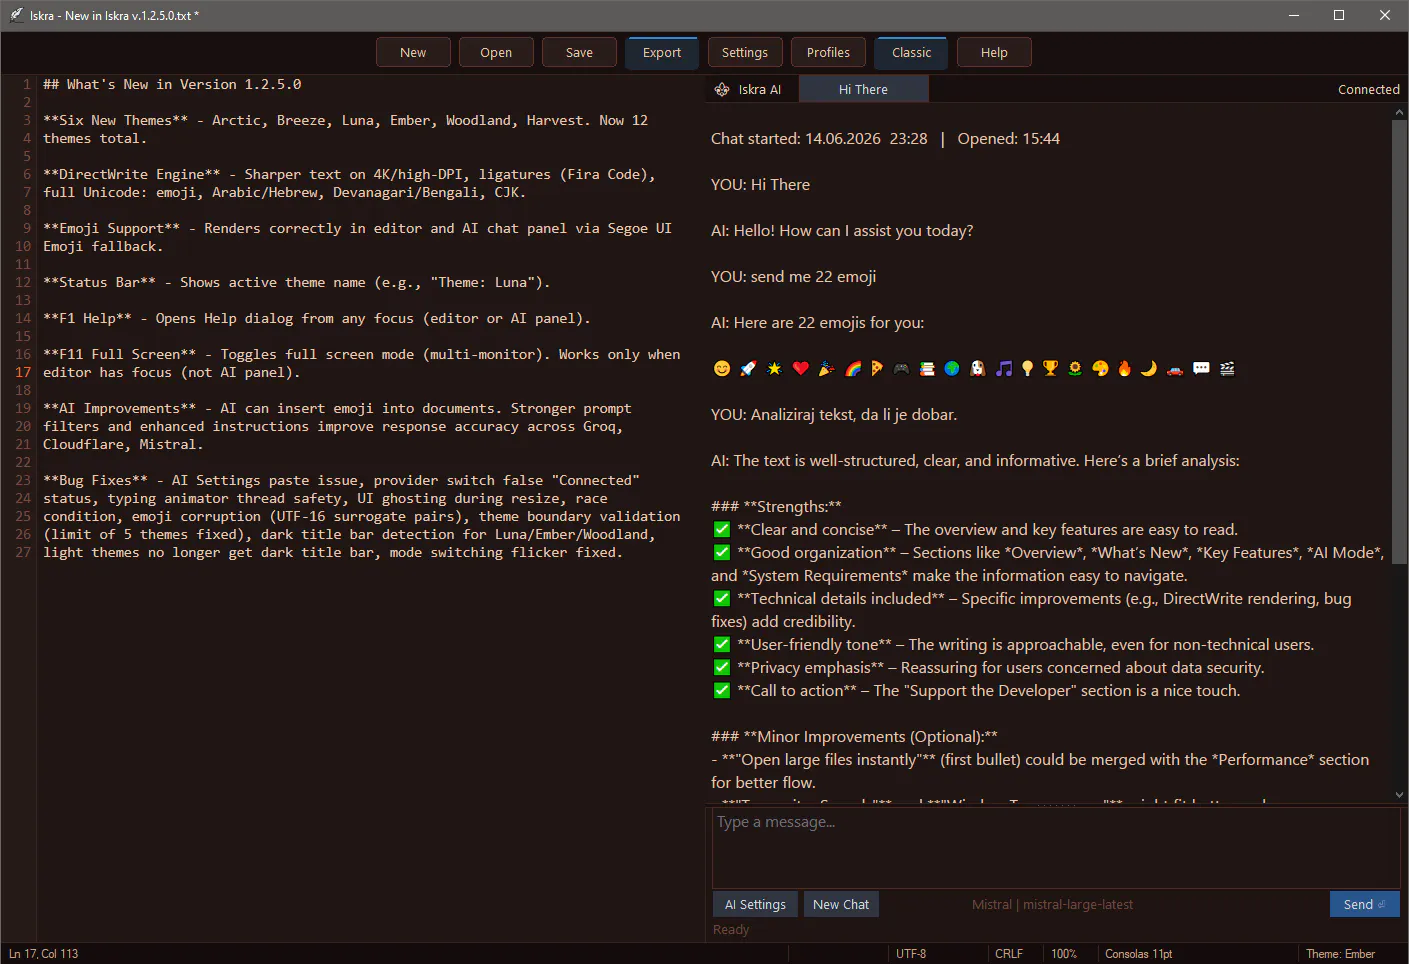Click the CRLF line ending indicator
1409x964 pixels.
[x=1009, y=953]
